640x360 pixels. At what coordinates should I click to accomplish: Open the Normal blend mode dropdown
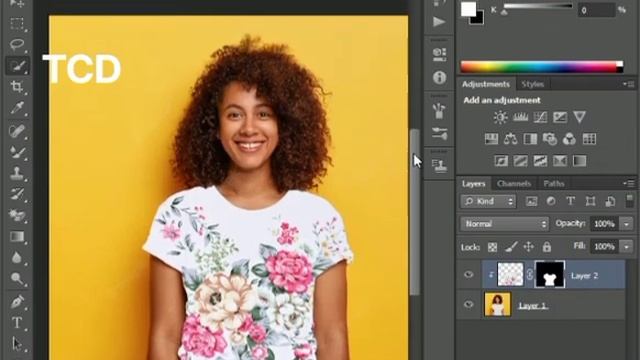(x=504, y=224)
